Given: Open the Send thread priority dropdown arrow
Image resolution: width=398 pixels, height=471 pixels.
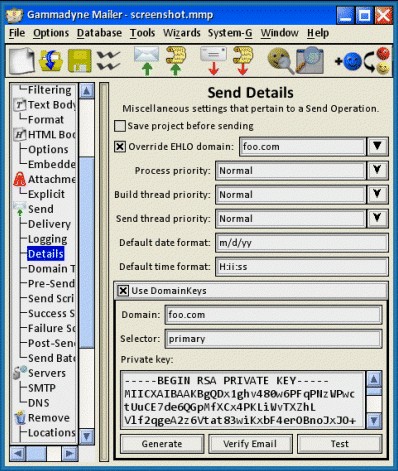Looking at the screenshot, I should click(x=377, y=218).
